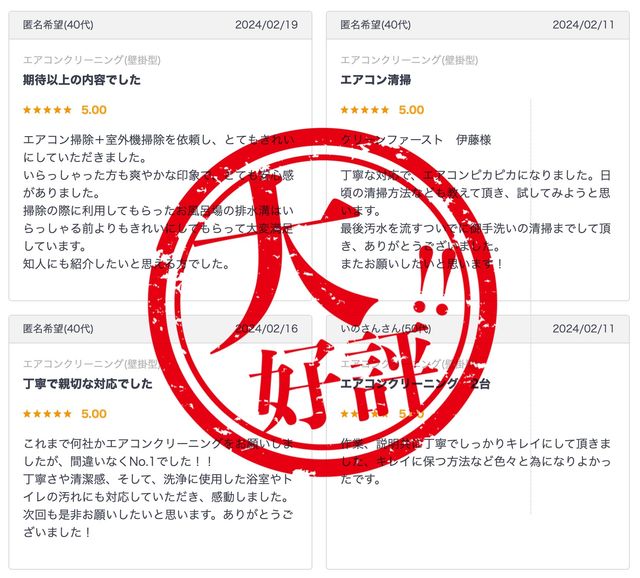Click the 5.00 score on the 02/16 review

tap(94, 414)
